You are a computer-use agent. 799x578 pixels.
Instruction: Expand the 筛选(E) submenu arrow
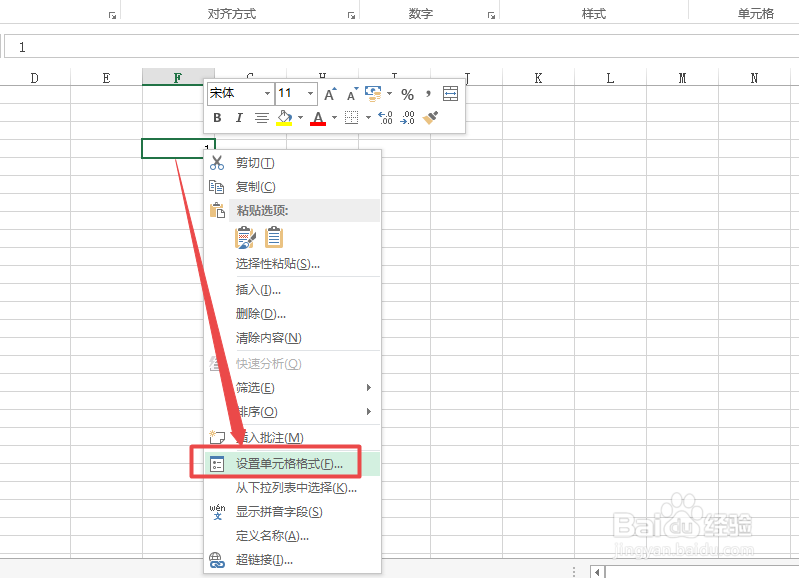[369, 387]
